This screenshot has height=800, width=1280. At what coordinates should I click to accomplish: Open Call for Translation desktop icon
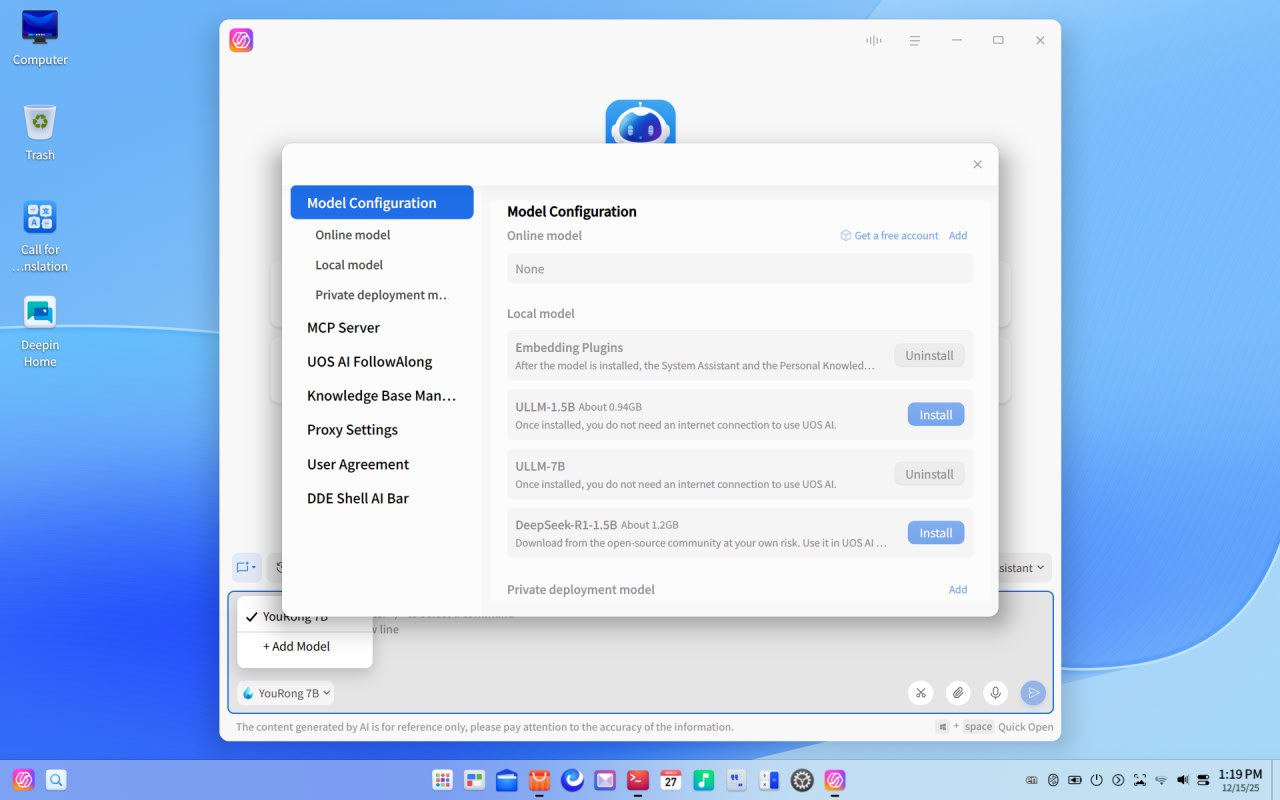[x=40, y=236]
